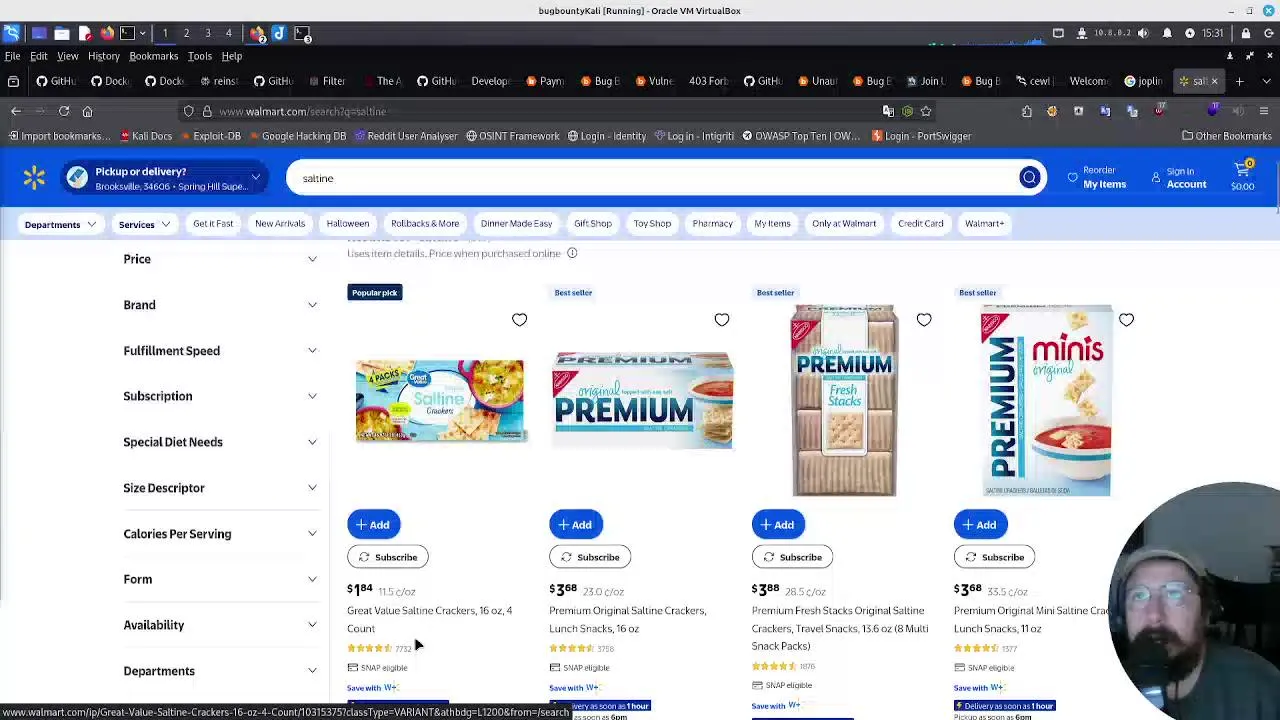Open the Halloween link
Screen dimensions: 1280x720
pos(348,224)
